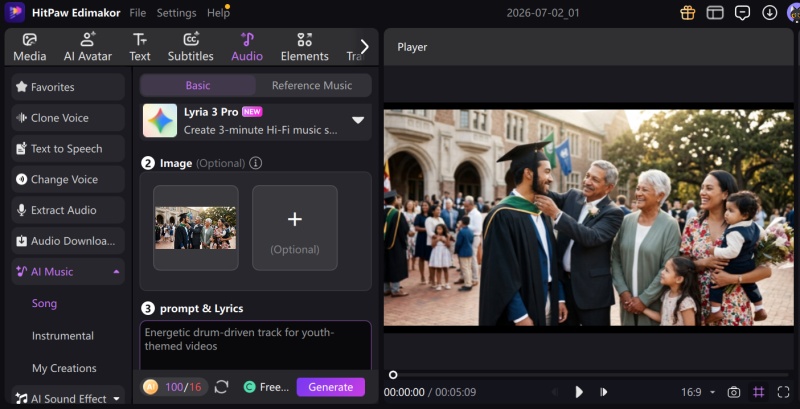The width and height of the screenshot is (800, 409).
Task: Open Favorites in the audio sidebar
Action: pos(68,87)
